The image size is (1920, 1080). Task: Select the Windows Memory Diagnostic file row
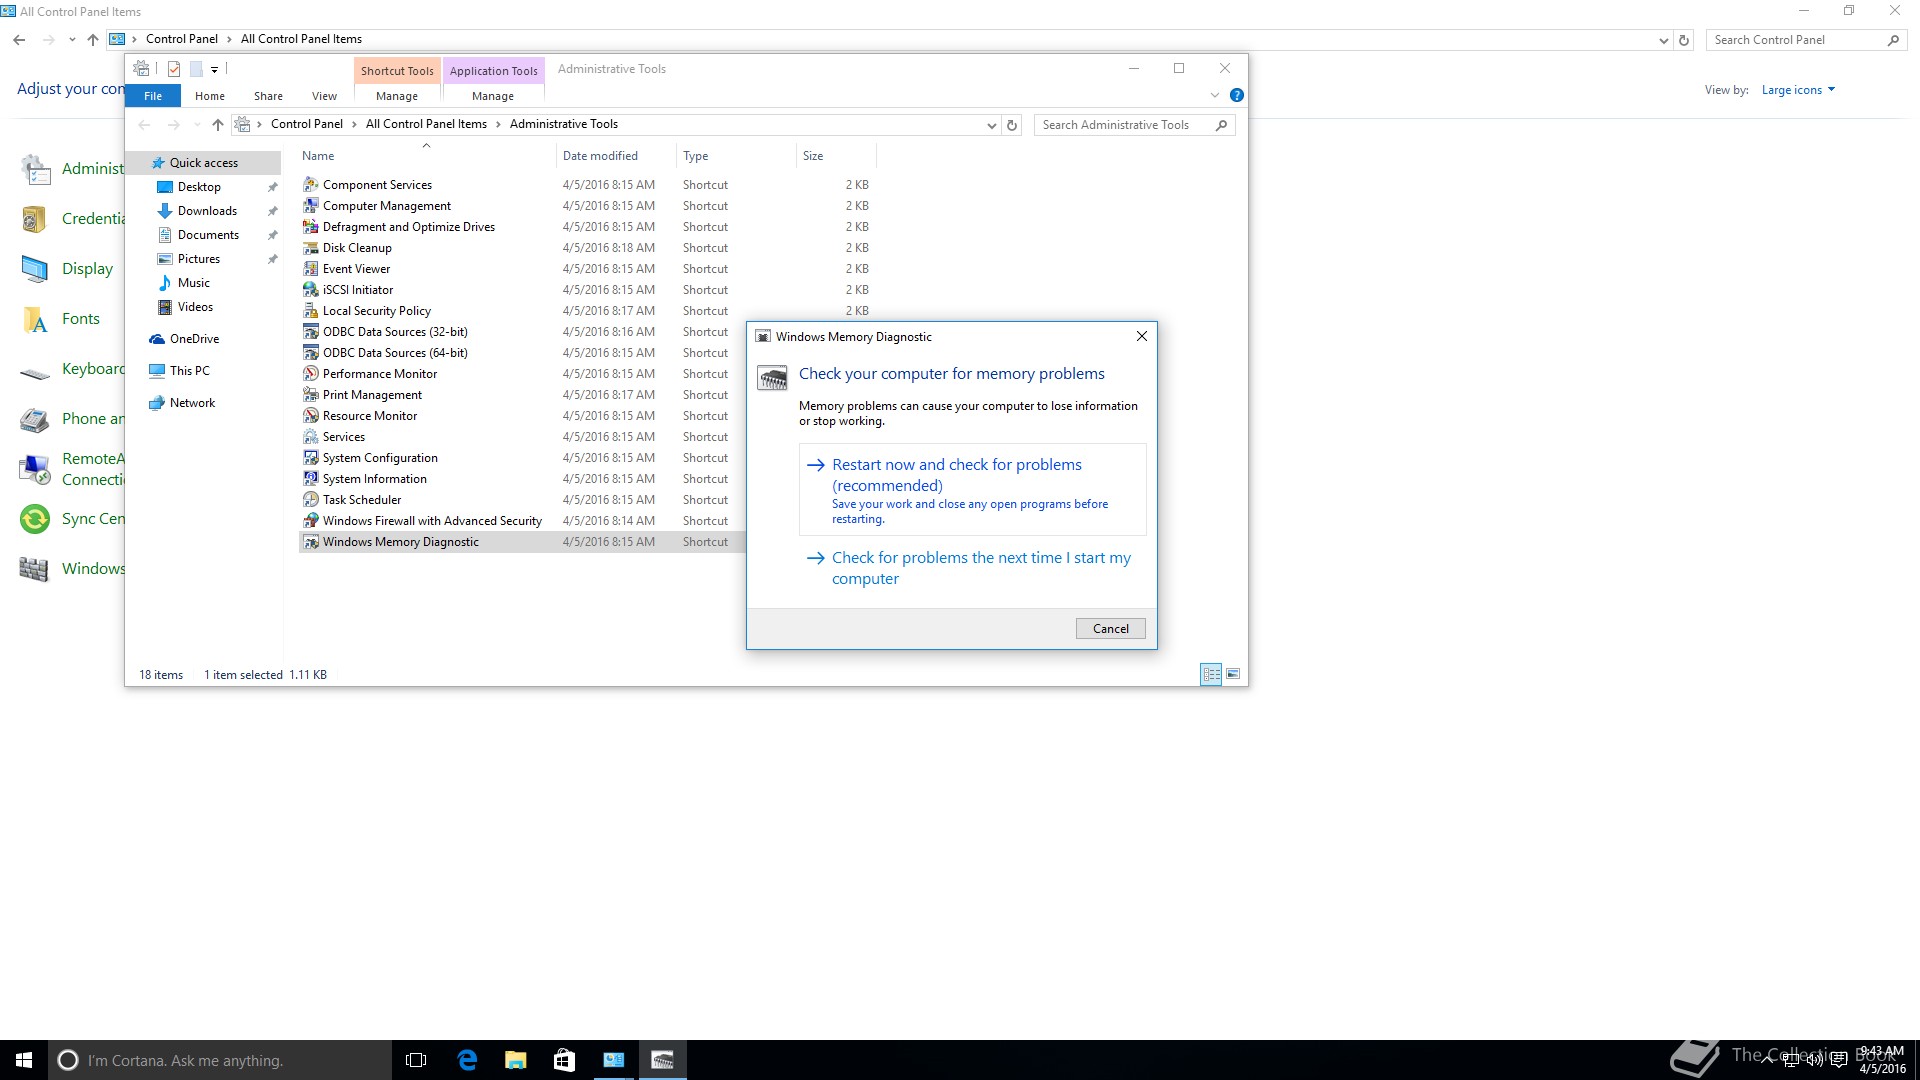[x=520, y=542]
